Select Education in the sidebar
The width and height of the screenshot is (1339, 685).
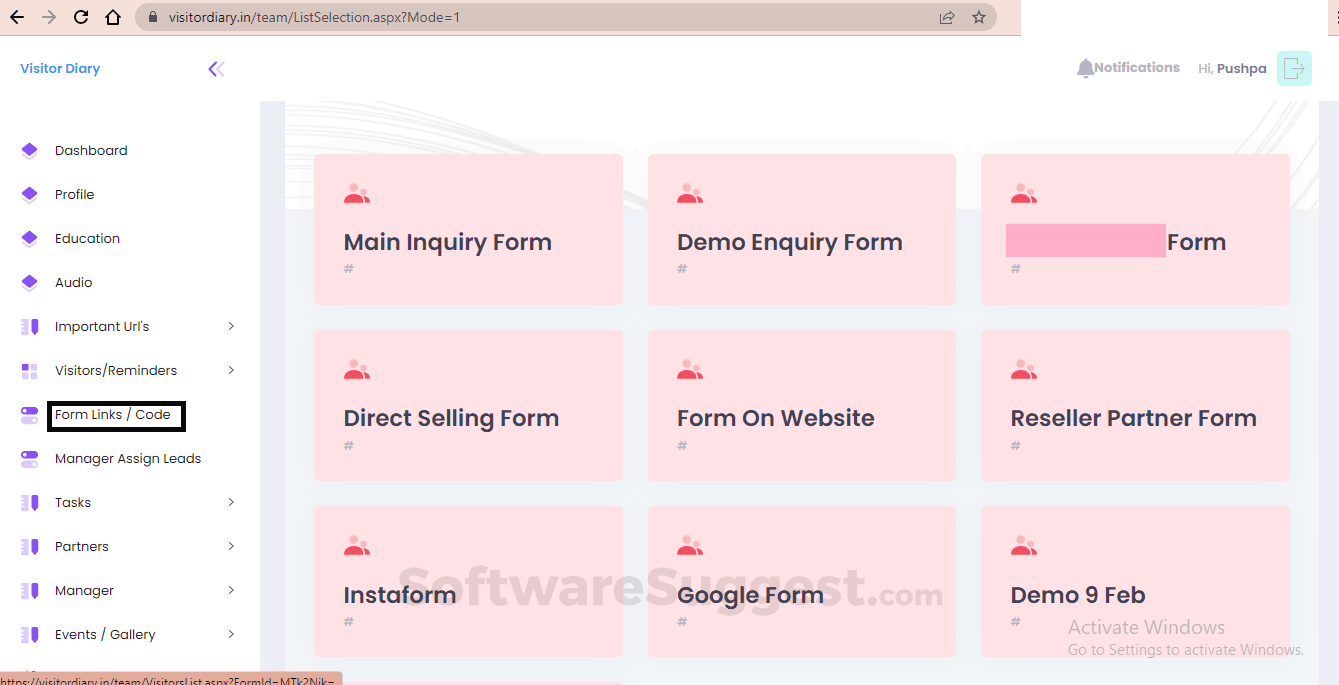(x=86, y=238)
